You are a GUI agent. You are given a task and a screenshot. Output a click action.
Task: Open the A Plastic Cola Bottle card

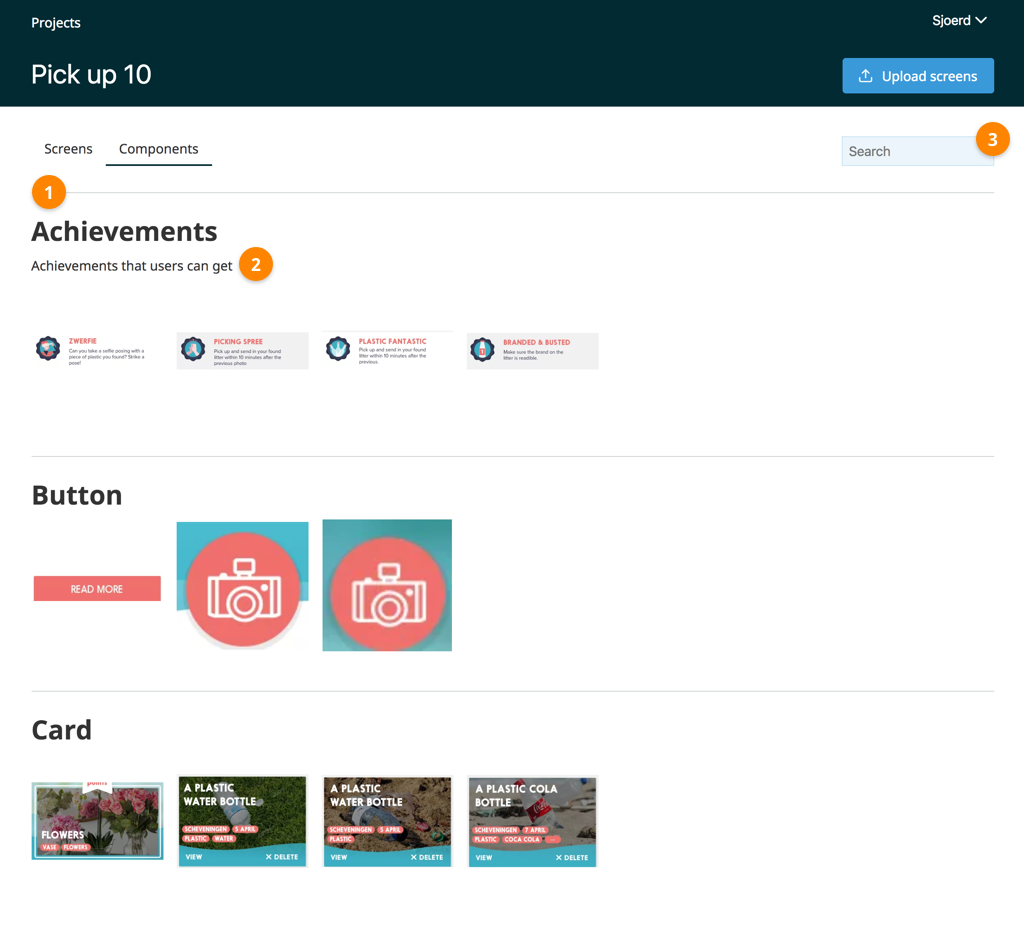pos(532,821)
